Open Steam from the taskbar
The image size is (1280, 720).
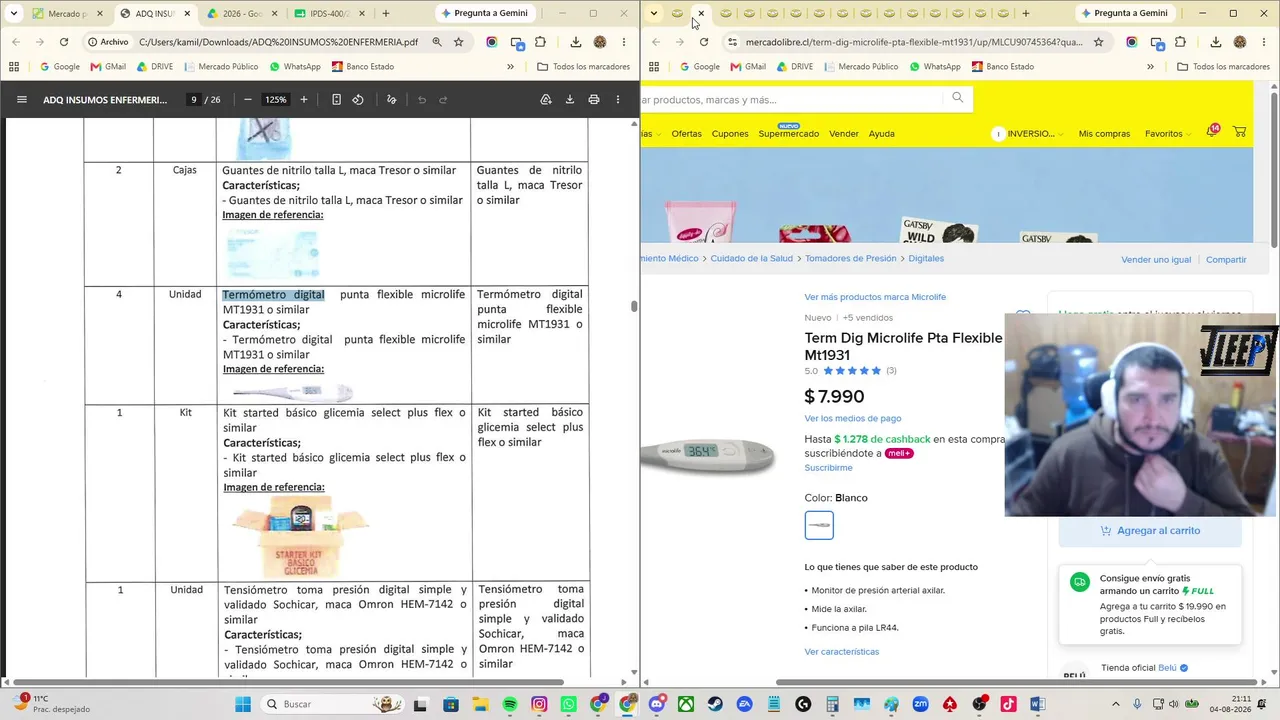tap(715, 704)
